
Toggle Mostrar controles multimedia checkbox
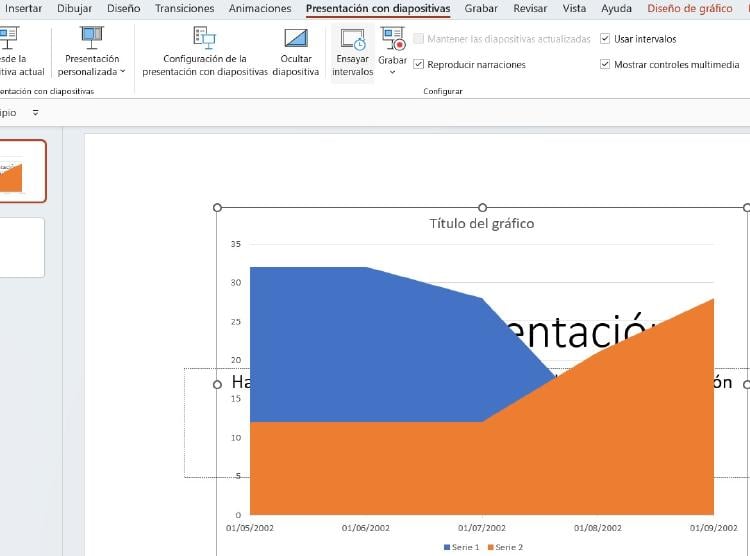click(606, 65)
